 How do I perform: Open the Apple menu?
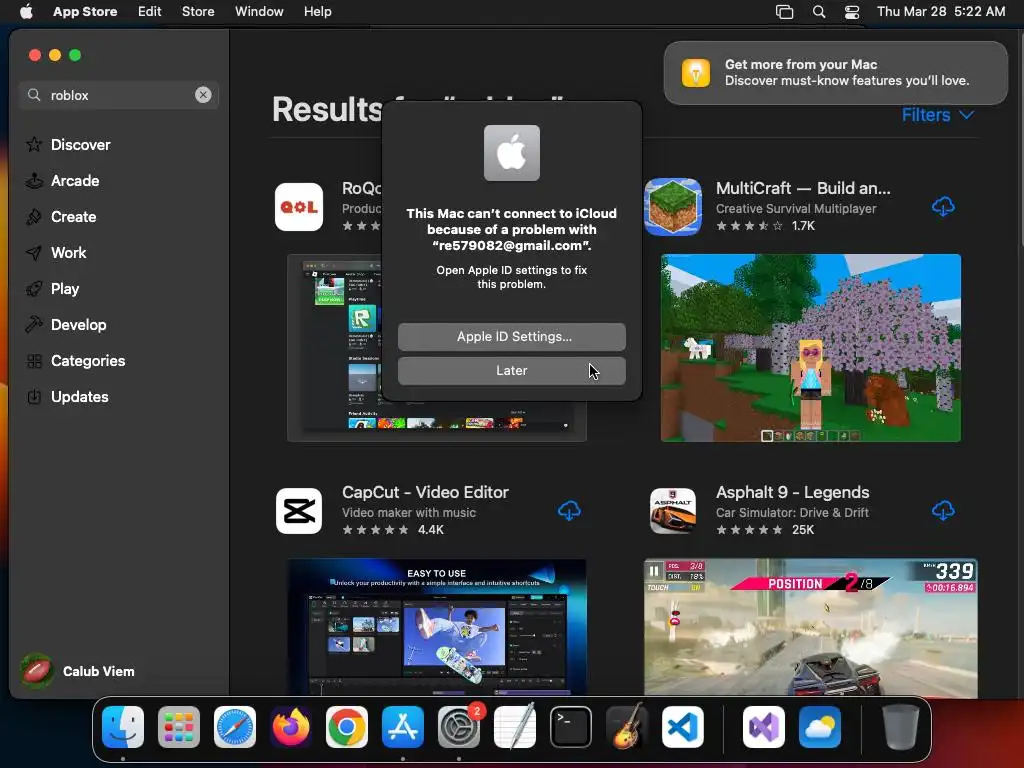pos(26,11)
